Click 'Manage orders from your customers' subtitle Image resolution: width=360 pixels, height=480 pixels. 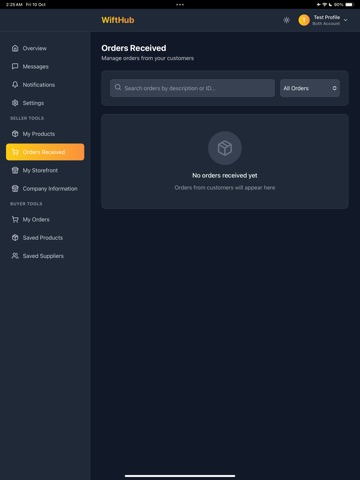[x=147, y=58]
